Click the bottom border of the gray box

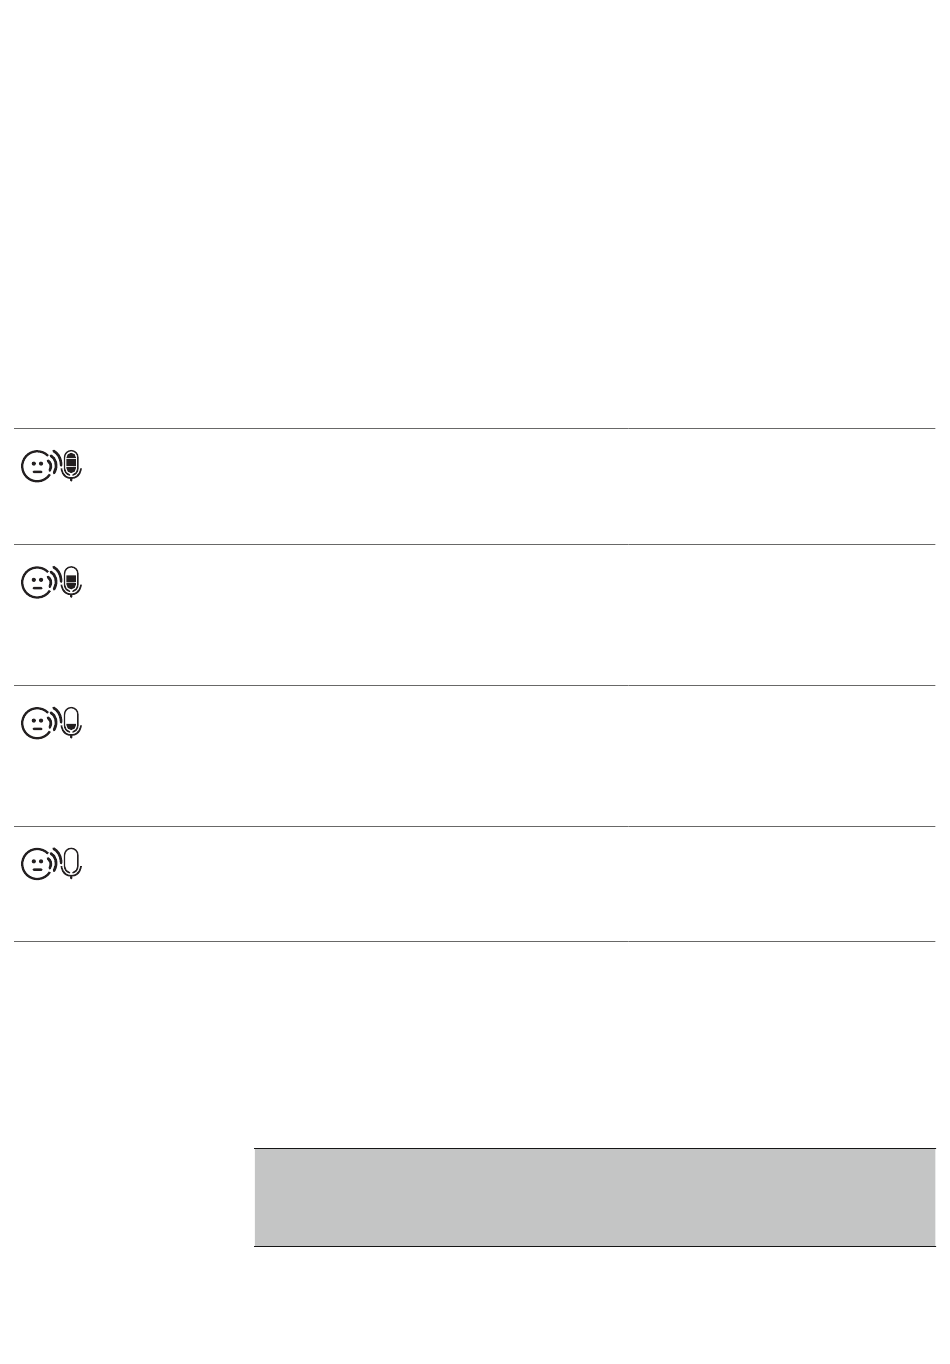[594, 1246]
